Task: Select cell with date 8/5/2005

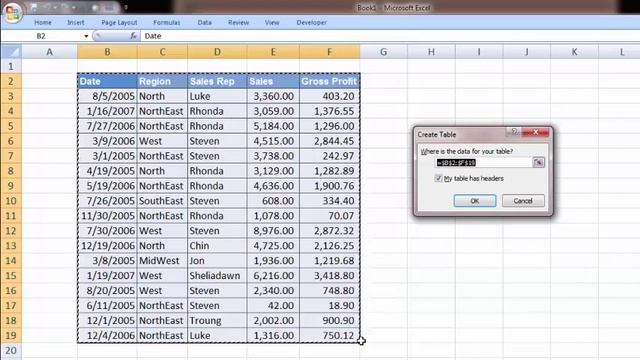Action: click(x=107, y=96)
